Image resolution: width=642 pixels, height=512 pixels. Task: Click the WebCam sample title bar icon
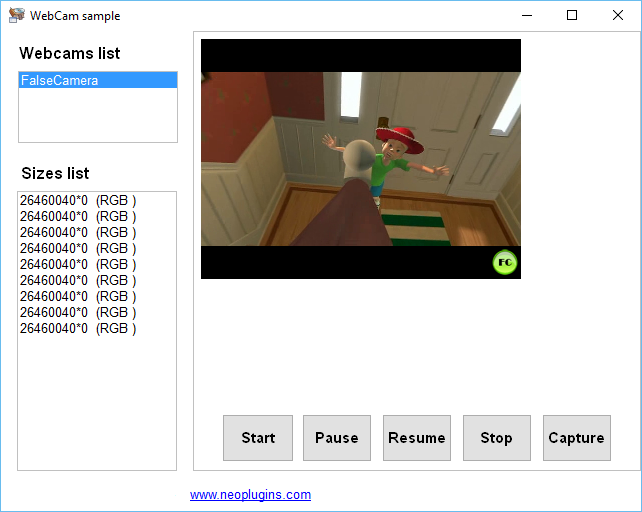tap(17, 15)
